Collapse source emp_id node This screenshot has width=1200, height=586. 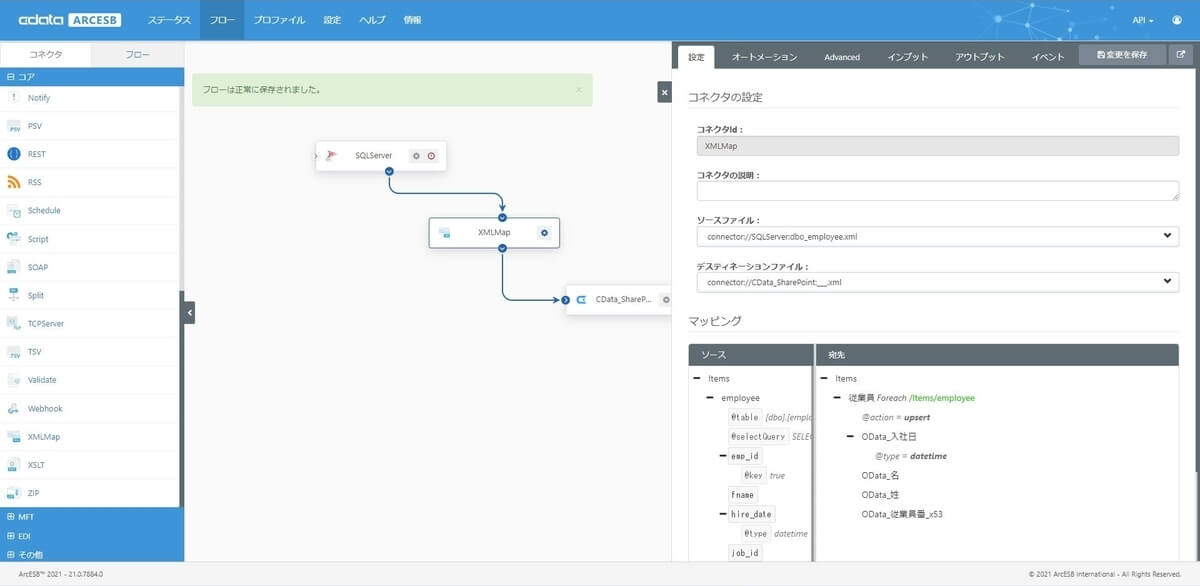pos(722,456)
